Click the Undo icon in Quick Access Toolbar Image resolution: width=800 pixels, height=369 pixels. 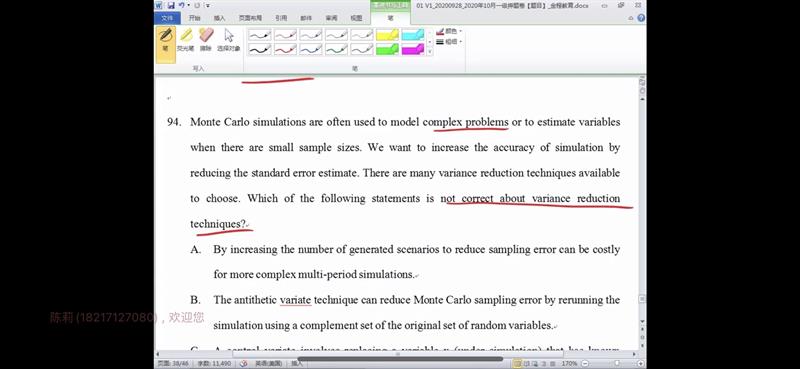click(182, 5)
